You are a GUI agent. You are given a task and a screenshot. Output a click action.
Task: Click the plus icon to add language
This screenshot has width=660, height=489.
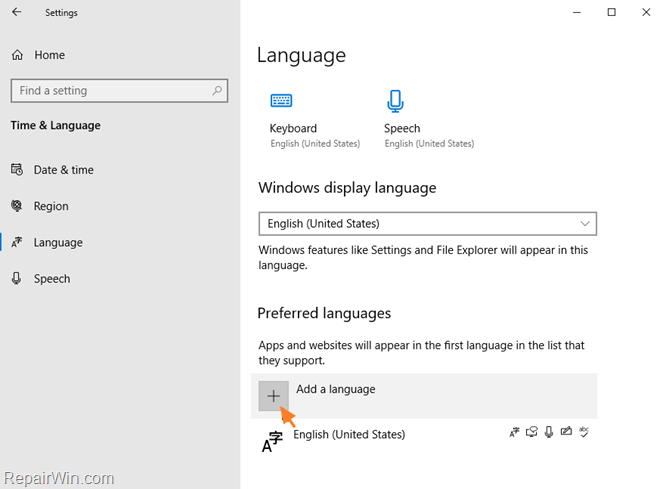(274, 396)
